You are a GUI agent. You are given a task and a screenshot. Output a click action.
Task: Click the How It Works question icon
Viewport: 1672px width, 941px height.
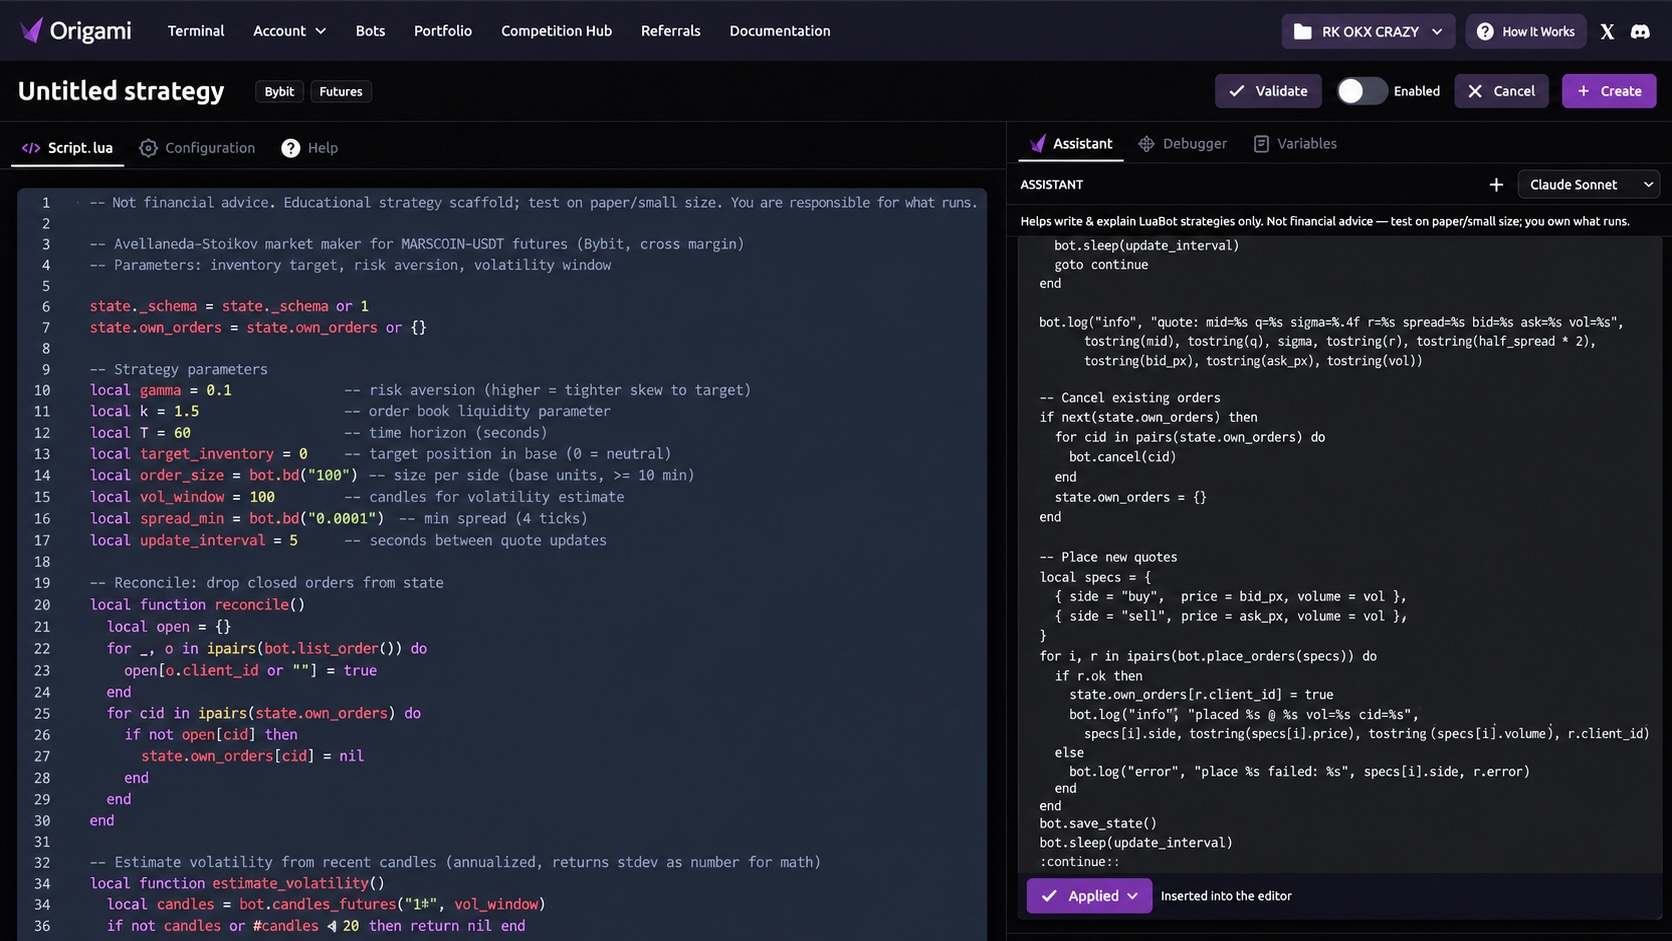[1485, 32]
